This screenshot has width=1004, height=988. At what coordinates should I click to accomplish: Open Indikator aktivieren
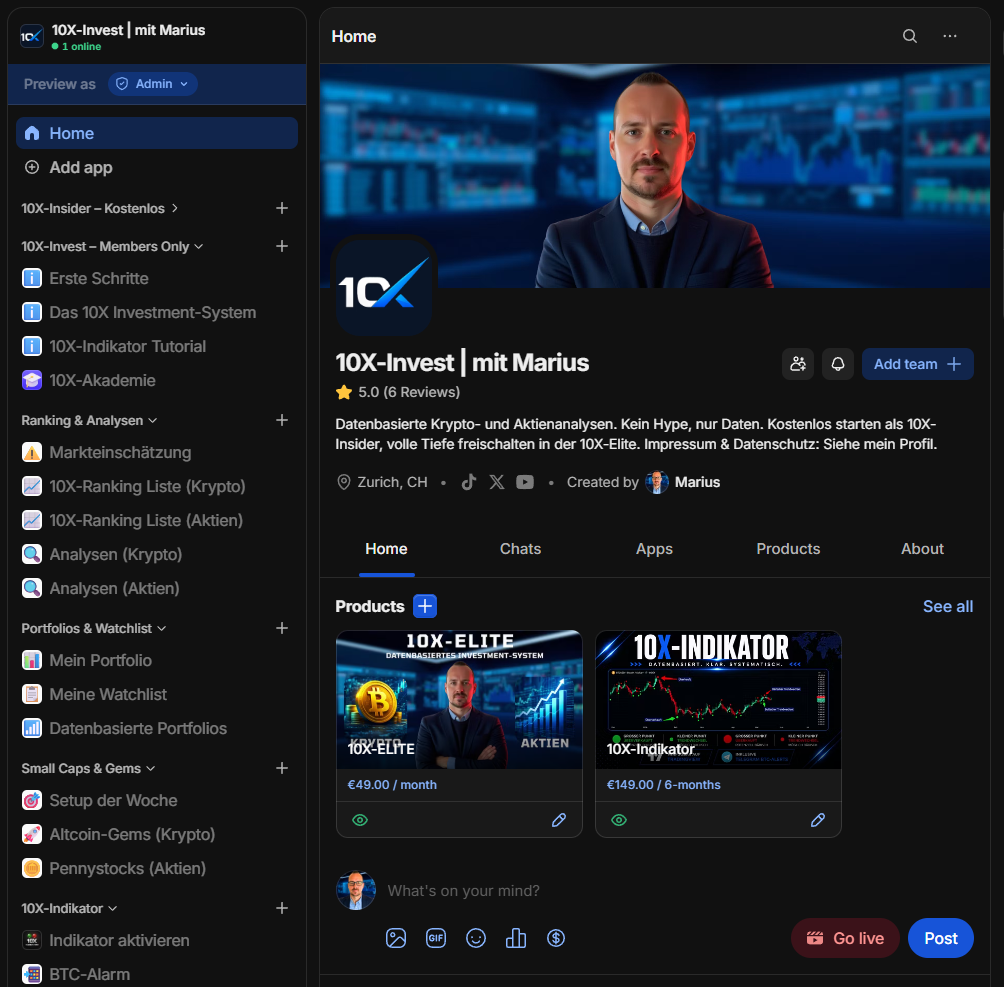pos(157,940)
